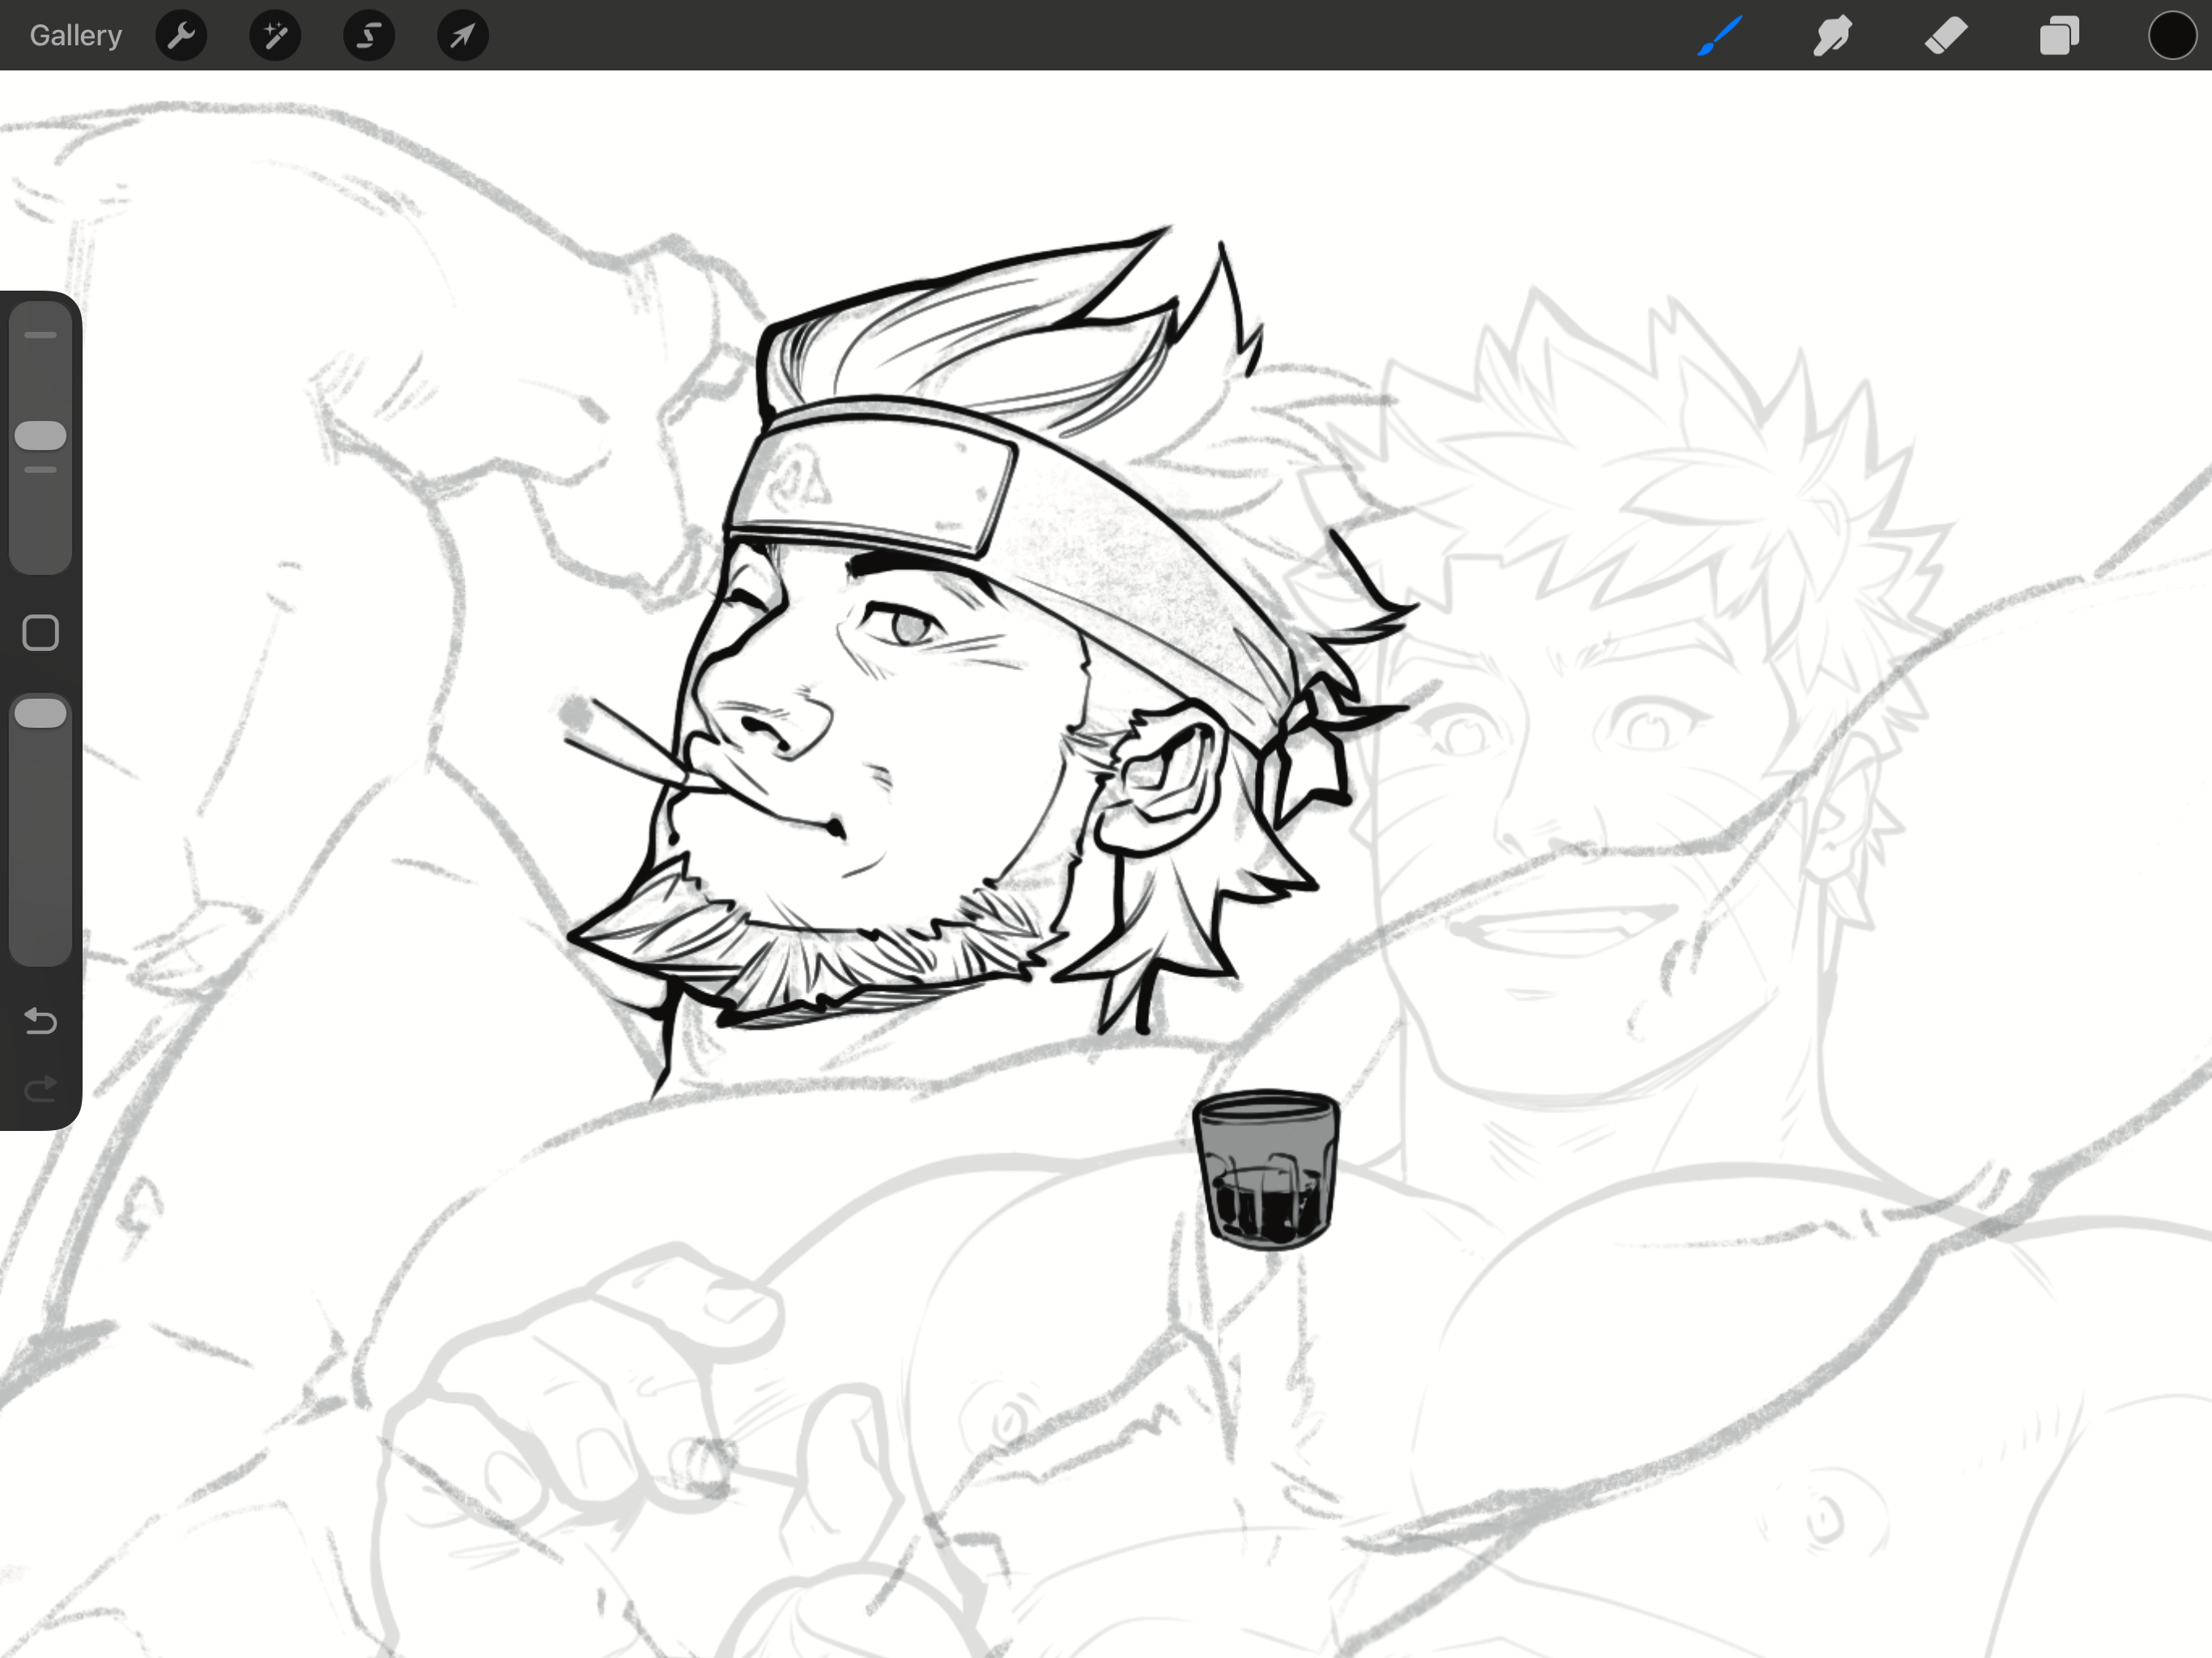Image resolution: width=2212 pixels, height=1658 pixels.
Task: Open the Actions wrench menu
Action: pos(182,36)
